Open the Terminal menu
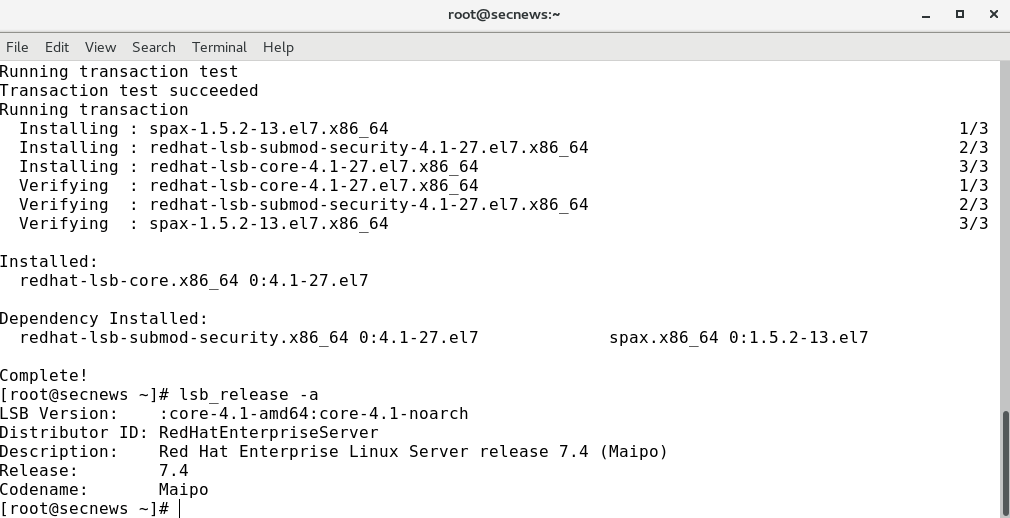 [219, 47]
